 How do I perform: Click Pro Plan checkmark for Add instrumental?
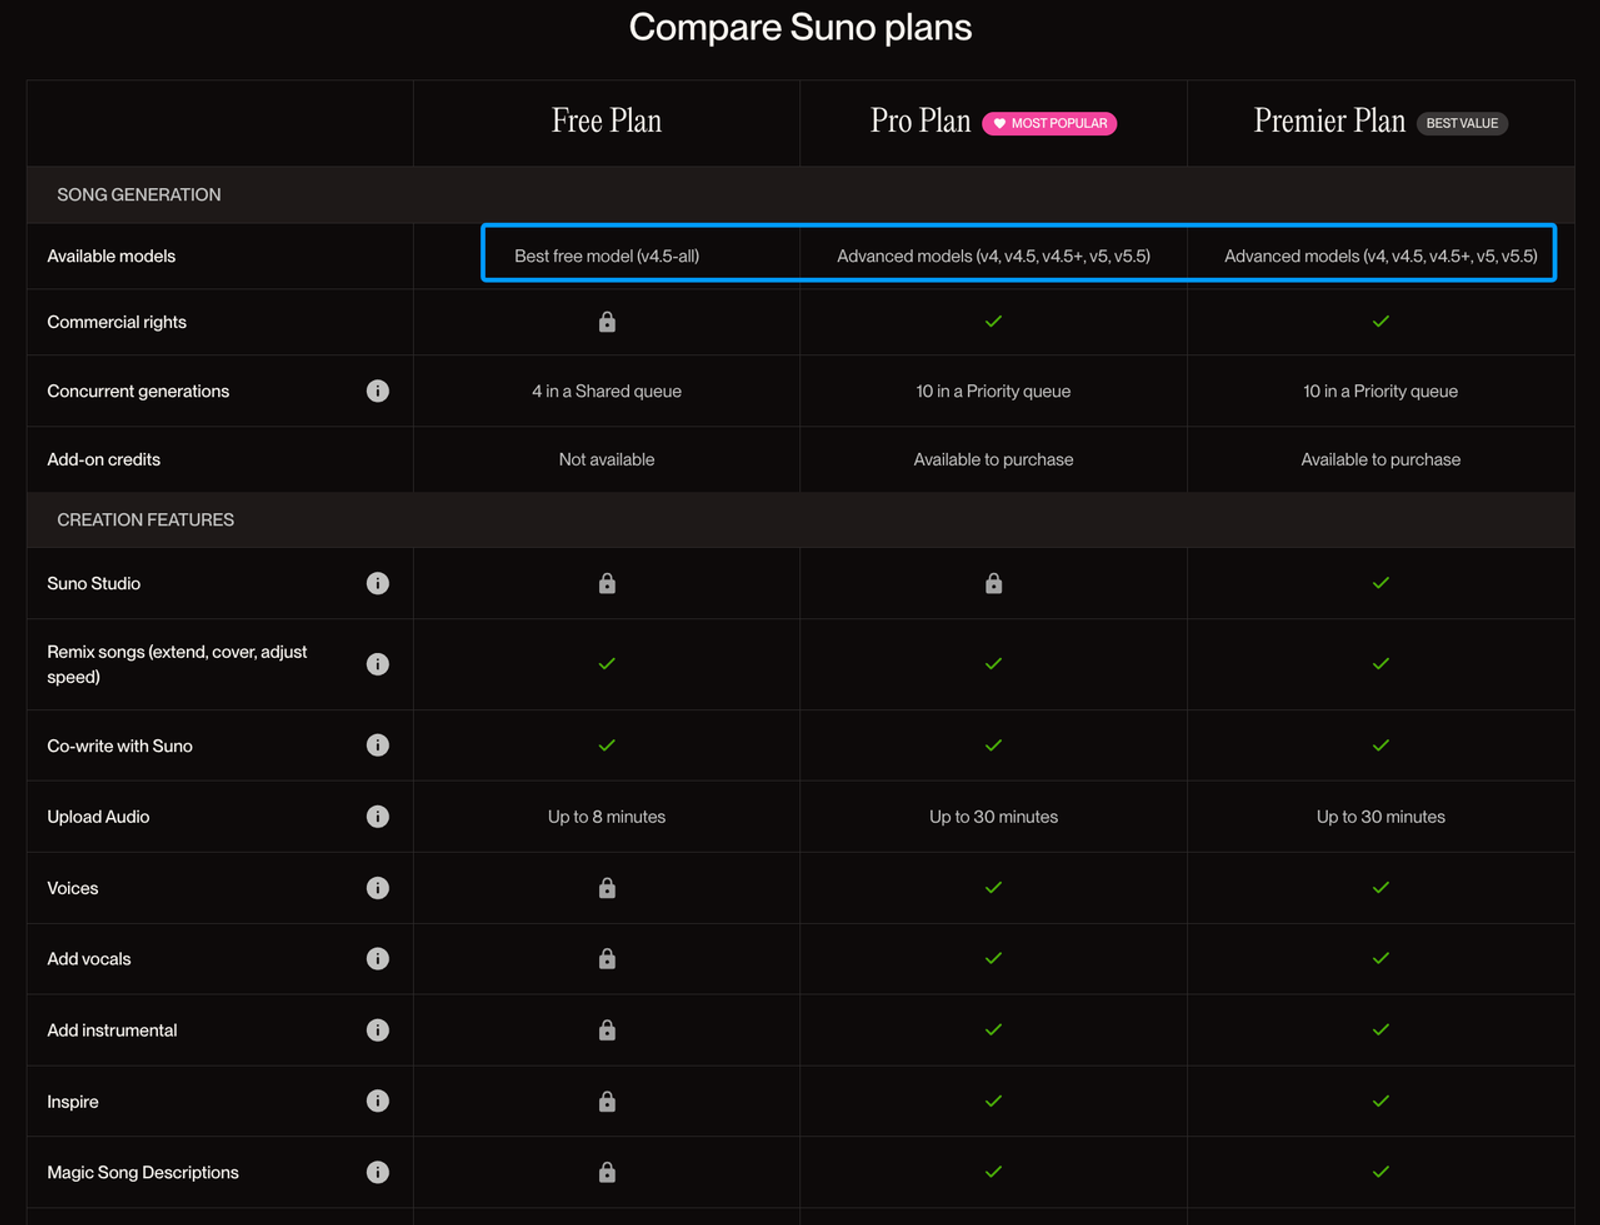click(x=993, y=1029)
